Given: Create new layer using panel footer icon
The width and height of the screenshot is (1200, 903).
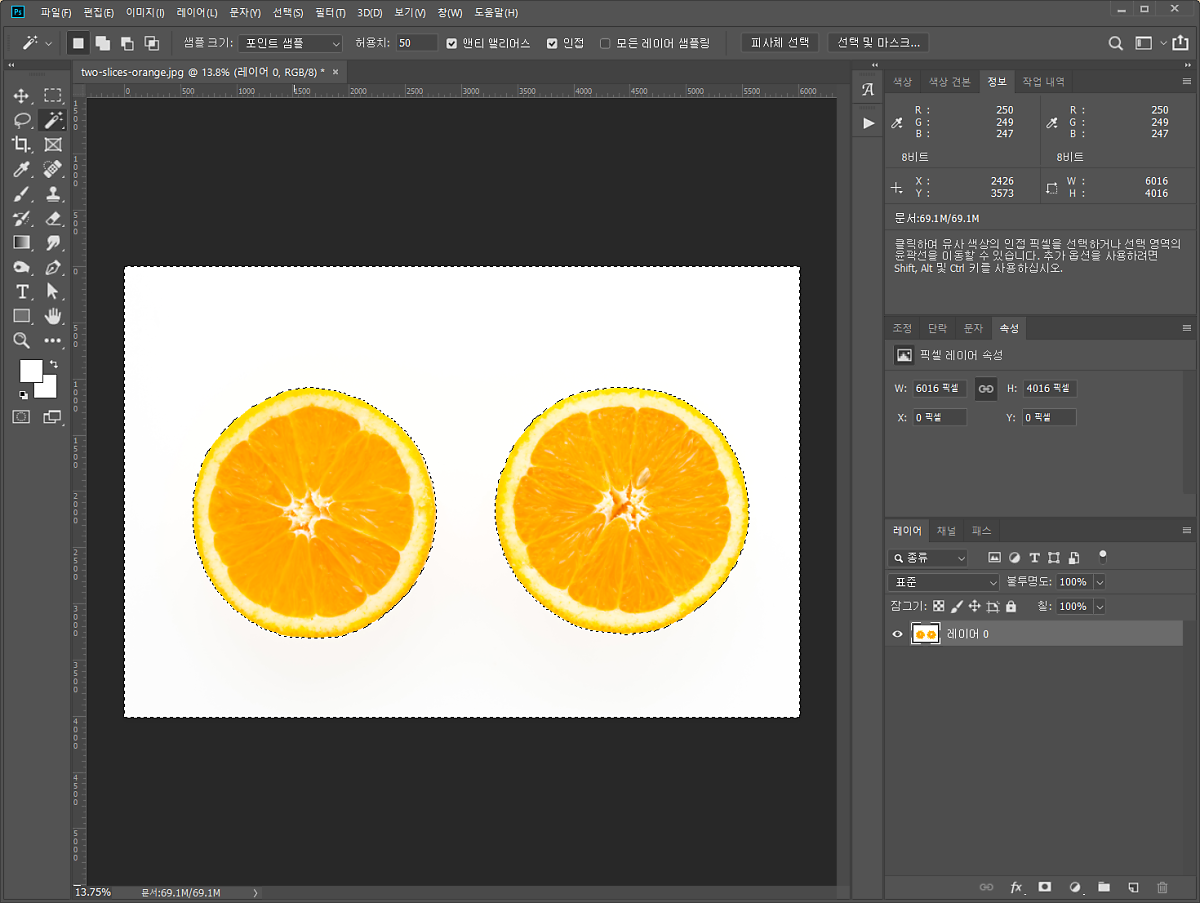Looking at the screenshot, I should tap(1133, 886).
